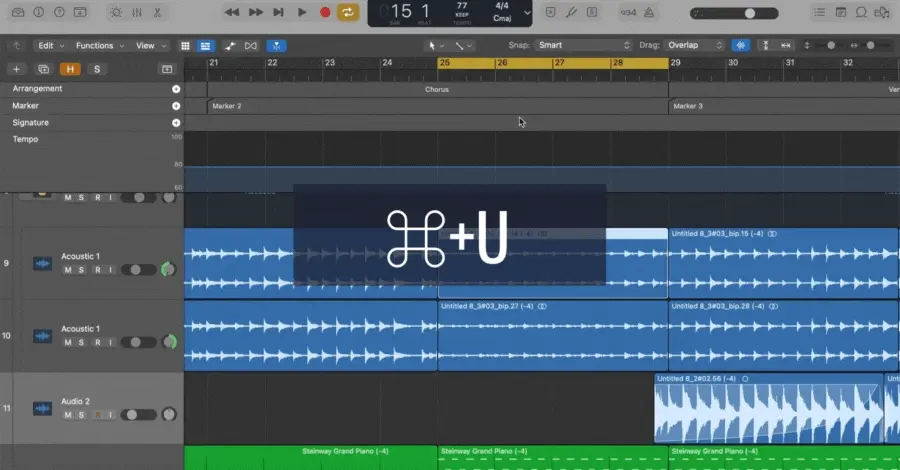Click the red Record button

[325, 12]
